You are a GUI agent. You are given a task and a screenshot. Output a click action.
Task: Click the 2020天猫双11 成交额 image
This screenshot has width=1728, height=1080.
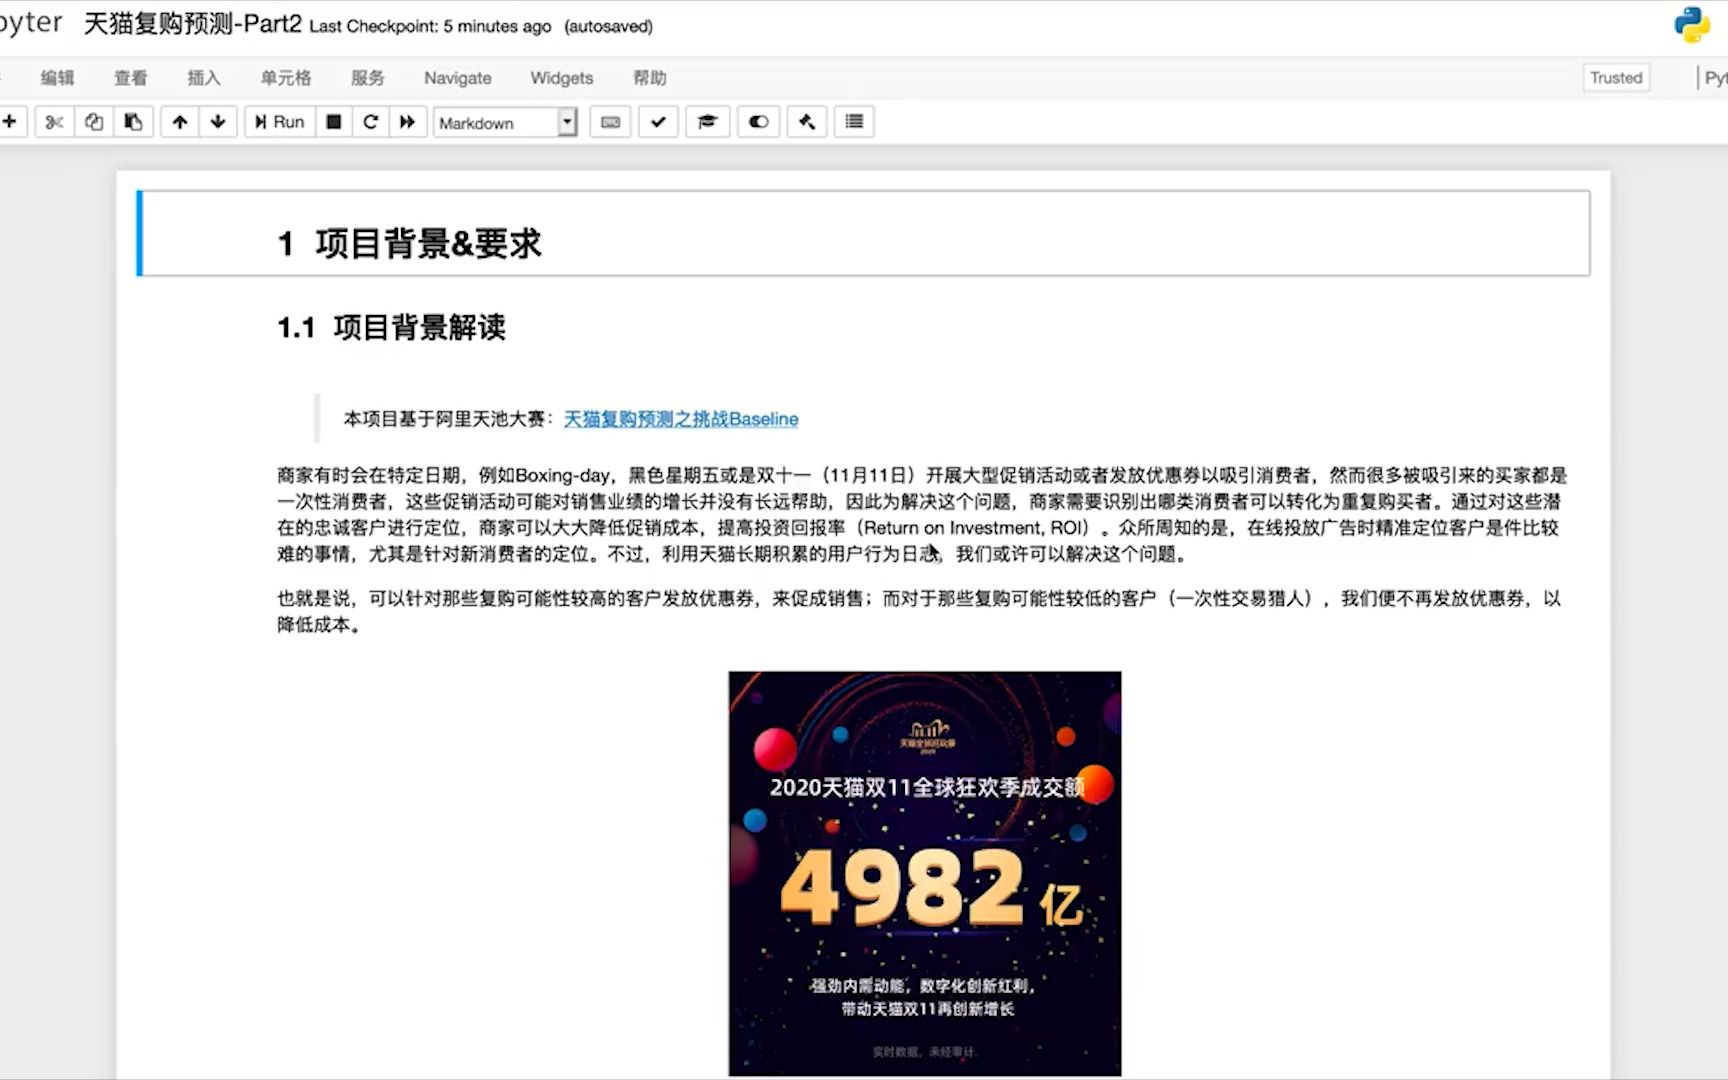[925, 874]
